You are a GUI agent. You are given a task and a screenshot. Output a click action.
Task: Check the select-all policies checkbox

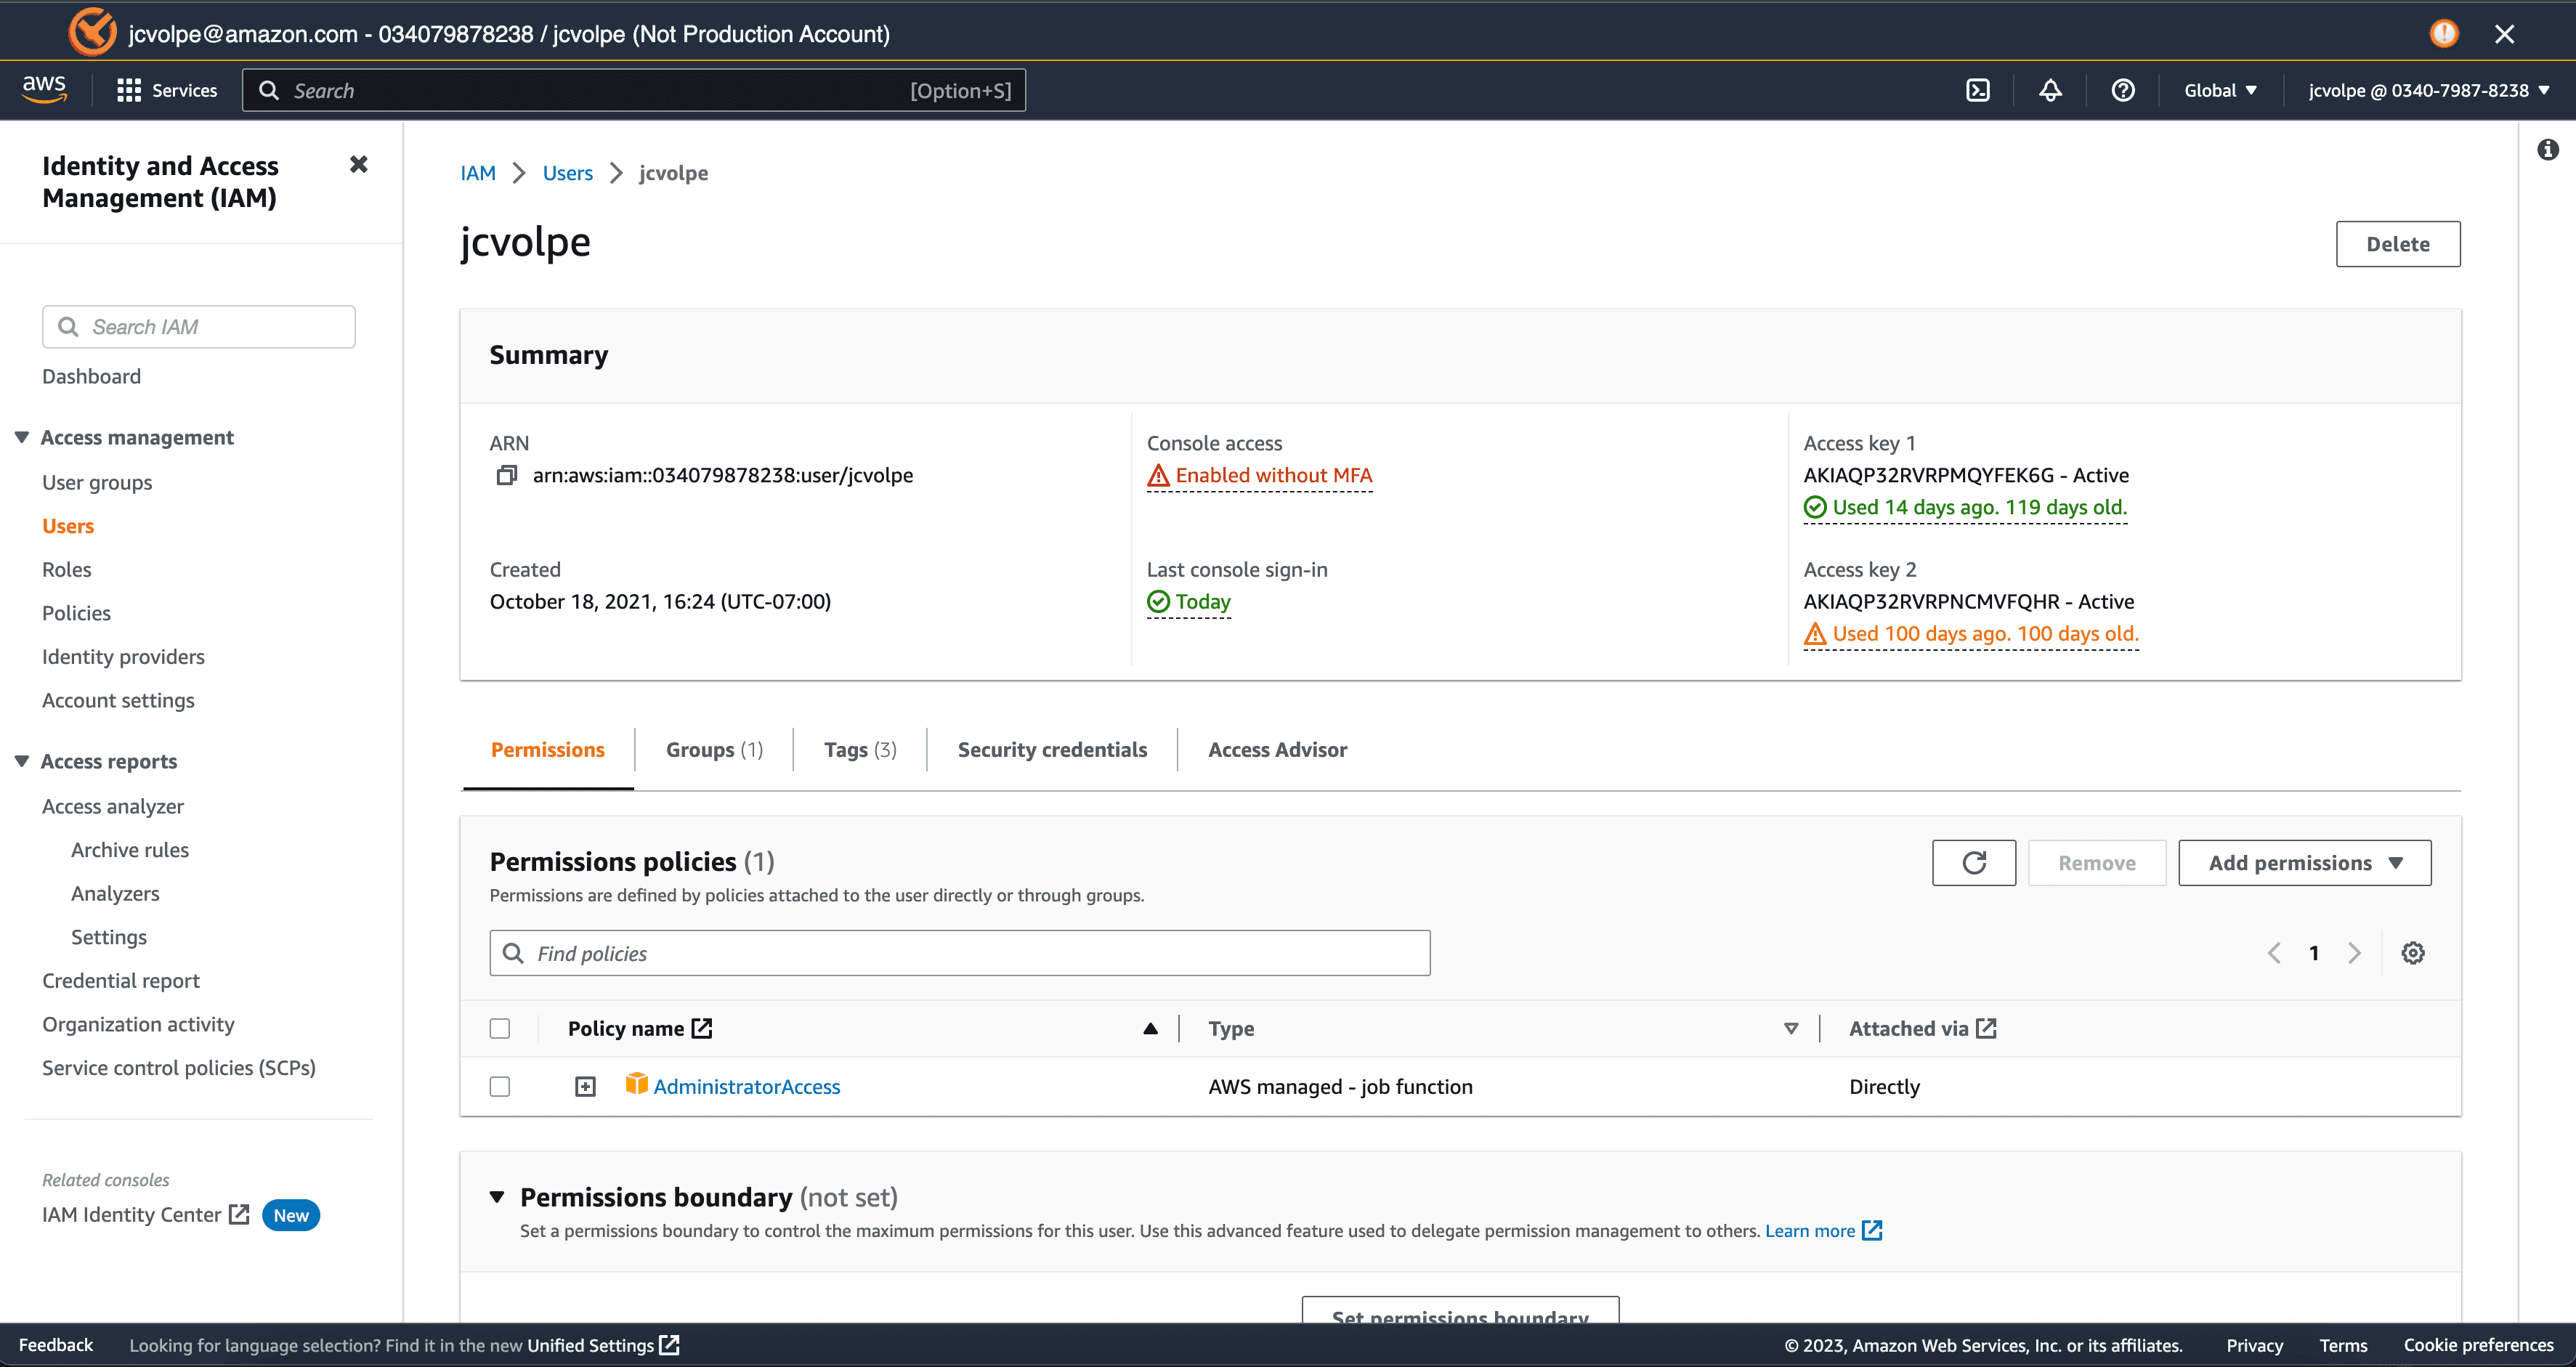500,1028
